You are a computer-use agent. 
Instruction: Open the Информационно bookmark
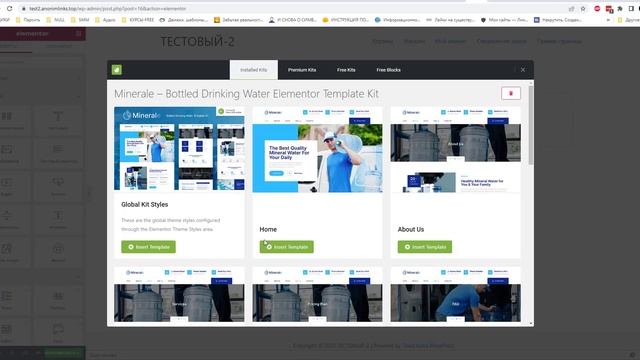click(398, 20)
